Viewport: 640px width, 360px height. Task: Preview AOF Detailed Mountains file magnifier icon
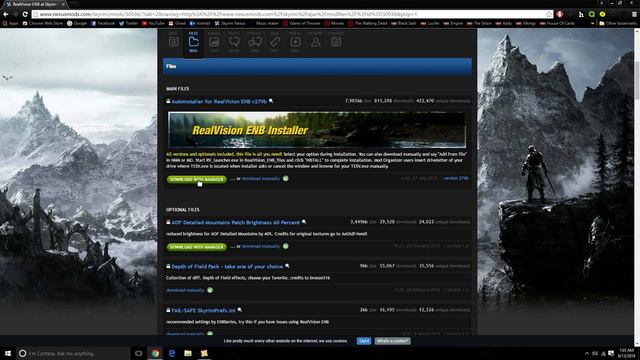(304, 222)
